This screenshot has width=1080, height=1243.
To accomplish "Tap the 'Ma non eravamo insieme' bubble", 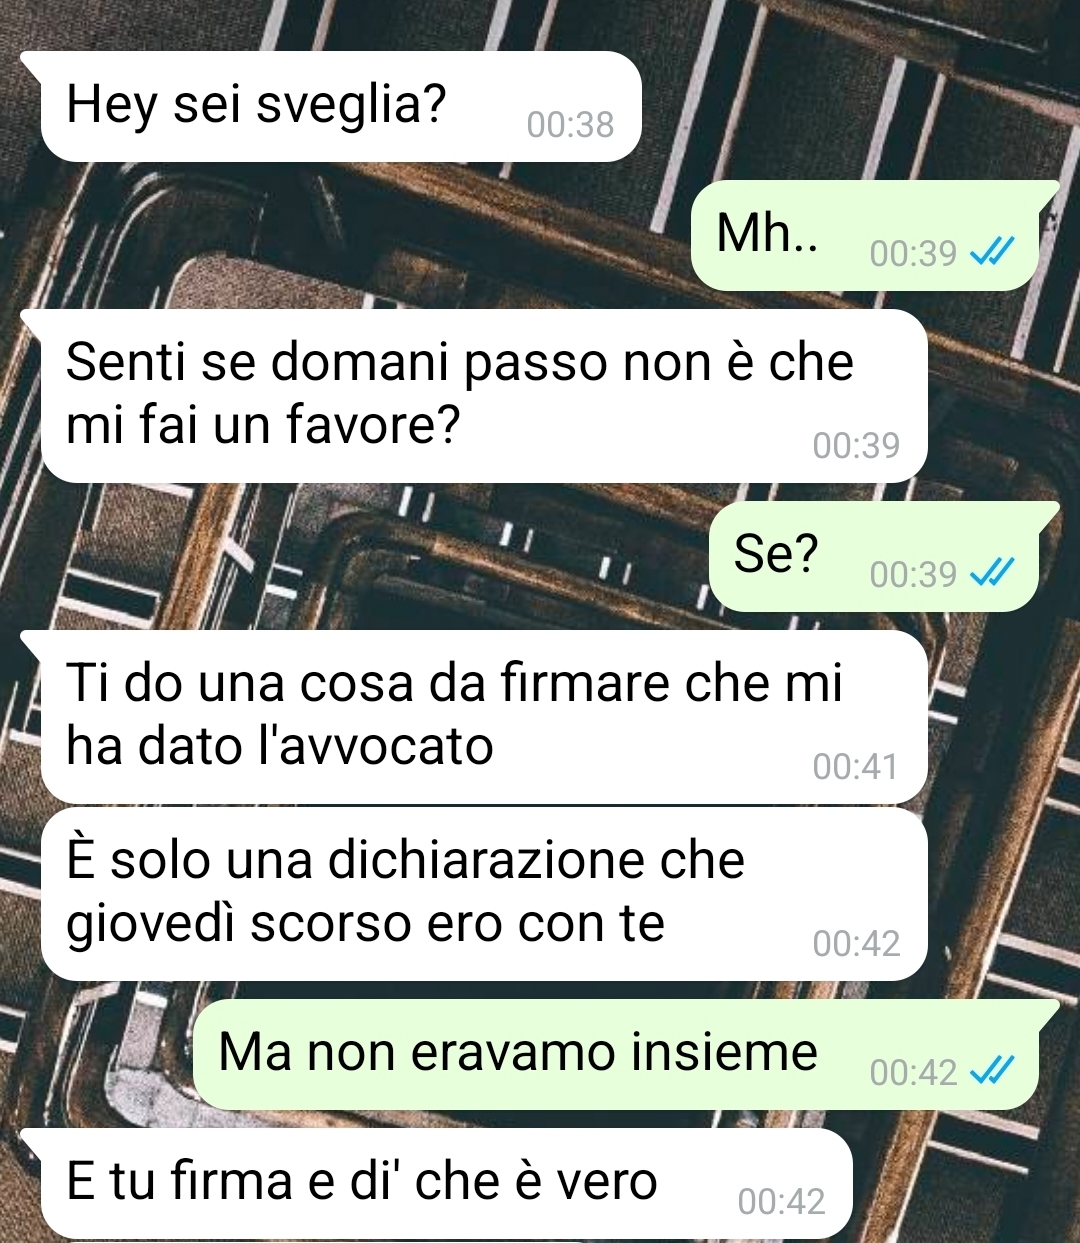I will pyautogui.click(x=616, y=1055).
